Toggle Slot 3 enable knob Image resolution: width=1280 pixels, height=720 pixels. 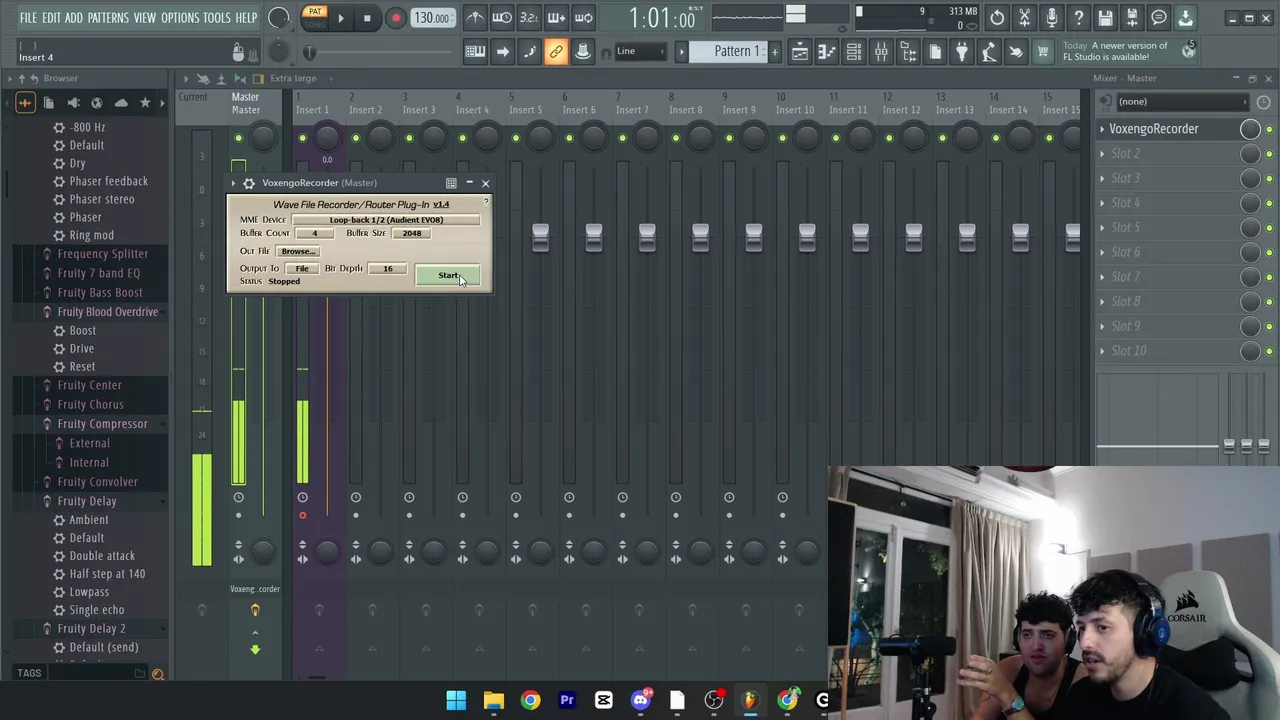point(1250,178)
